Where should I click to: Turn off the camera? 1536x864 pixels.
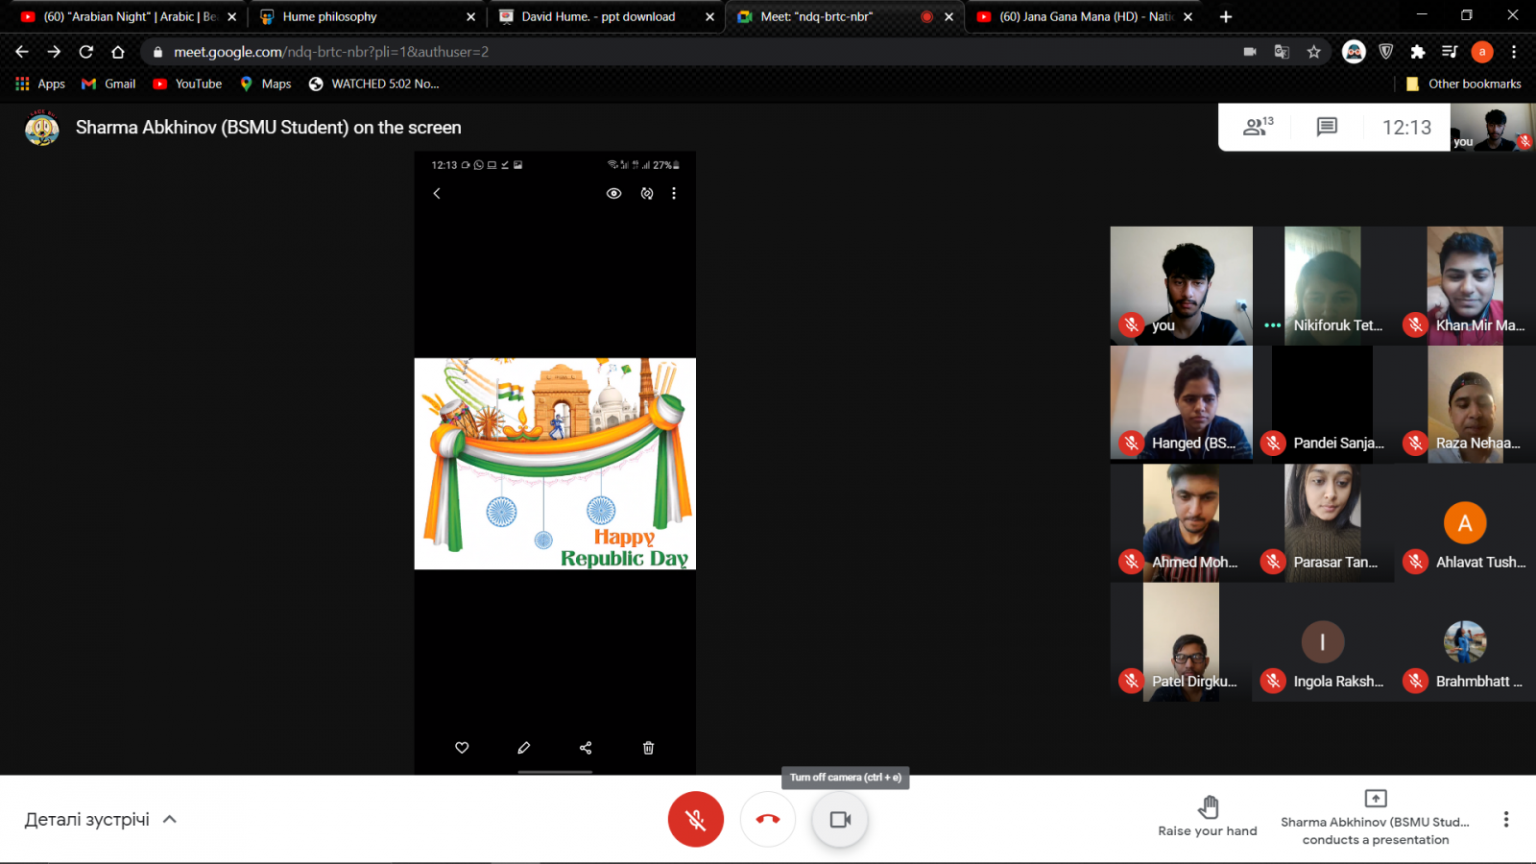[840, 819]
